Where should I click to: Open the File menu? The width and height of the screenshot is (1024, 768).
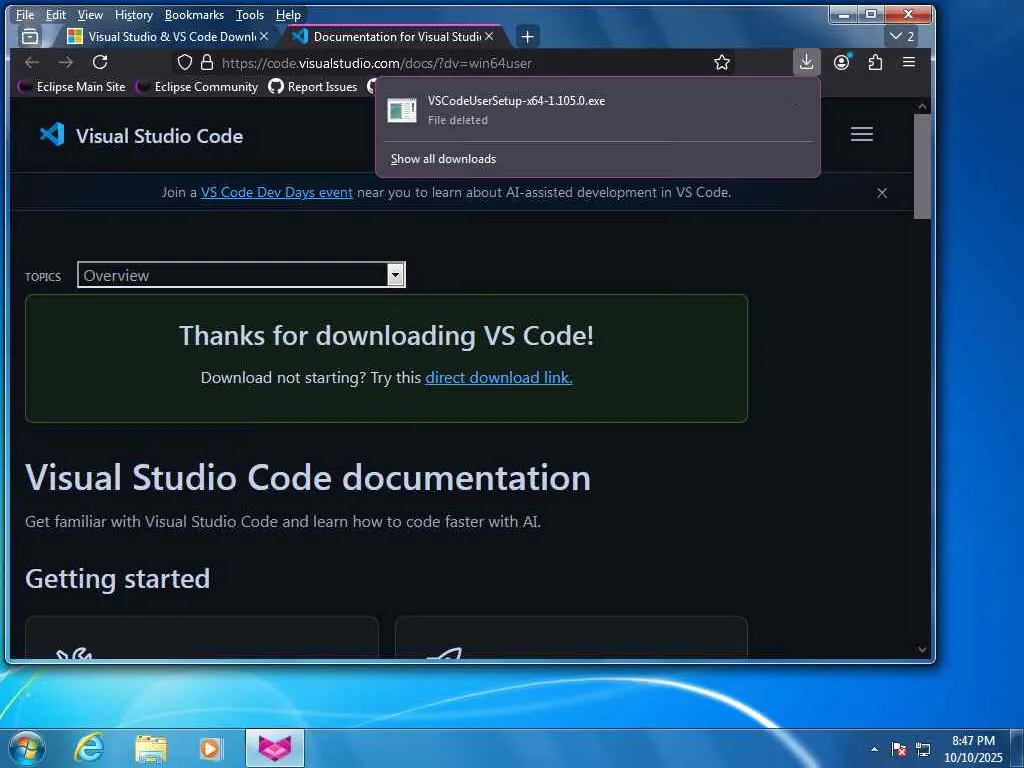[25, 14]
